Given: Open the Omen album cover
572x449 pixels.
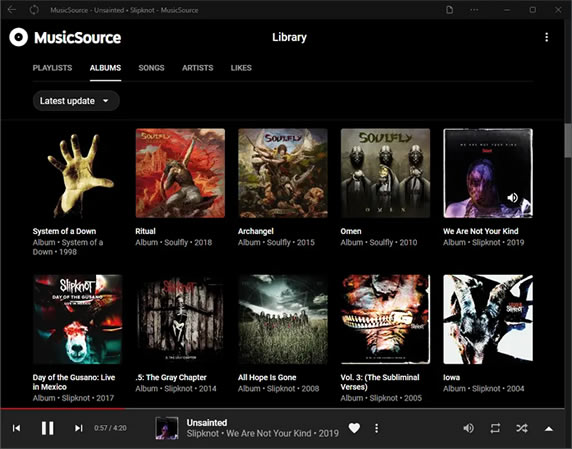Looking at the screenshot, I should point(385,173).
